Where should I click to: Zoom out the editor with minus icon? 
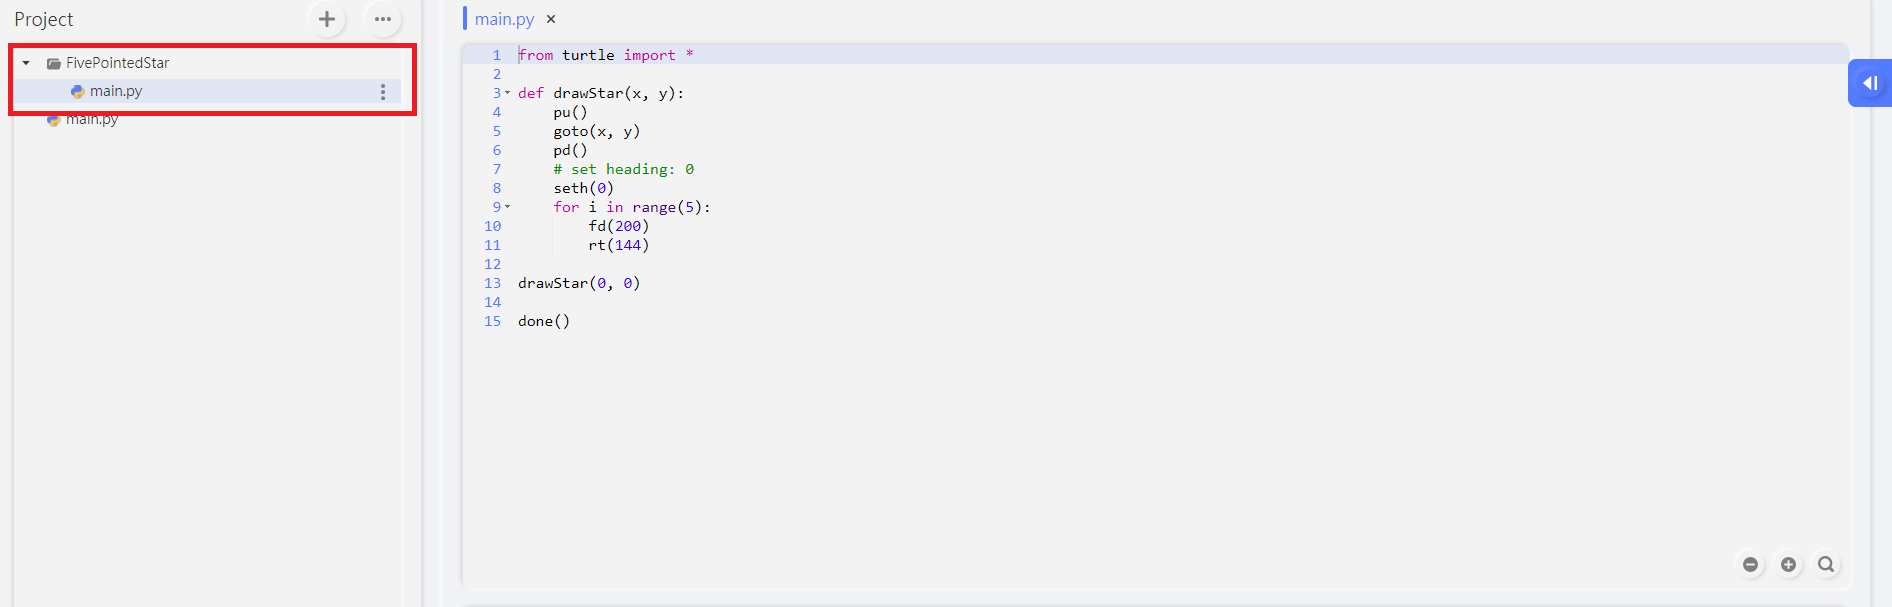[x=1750, y=564]
